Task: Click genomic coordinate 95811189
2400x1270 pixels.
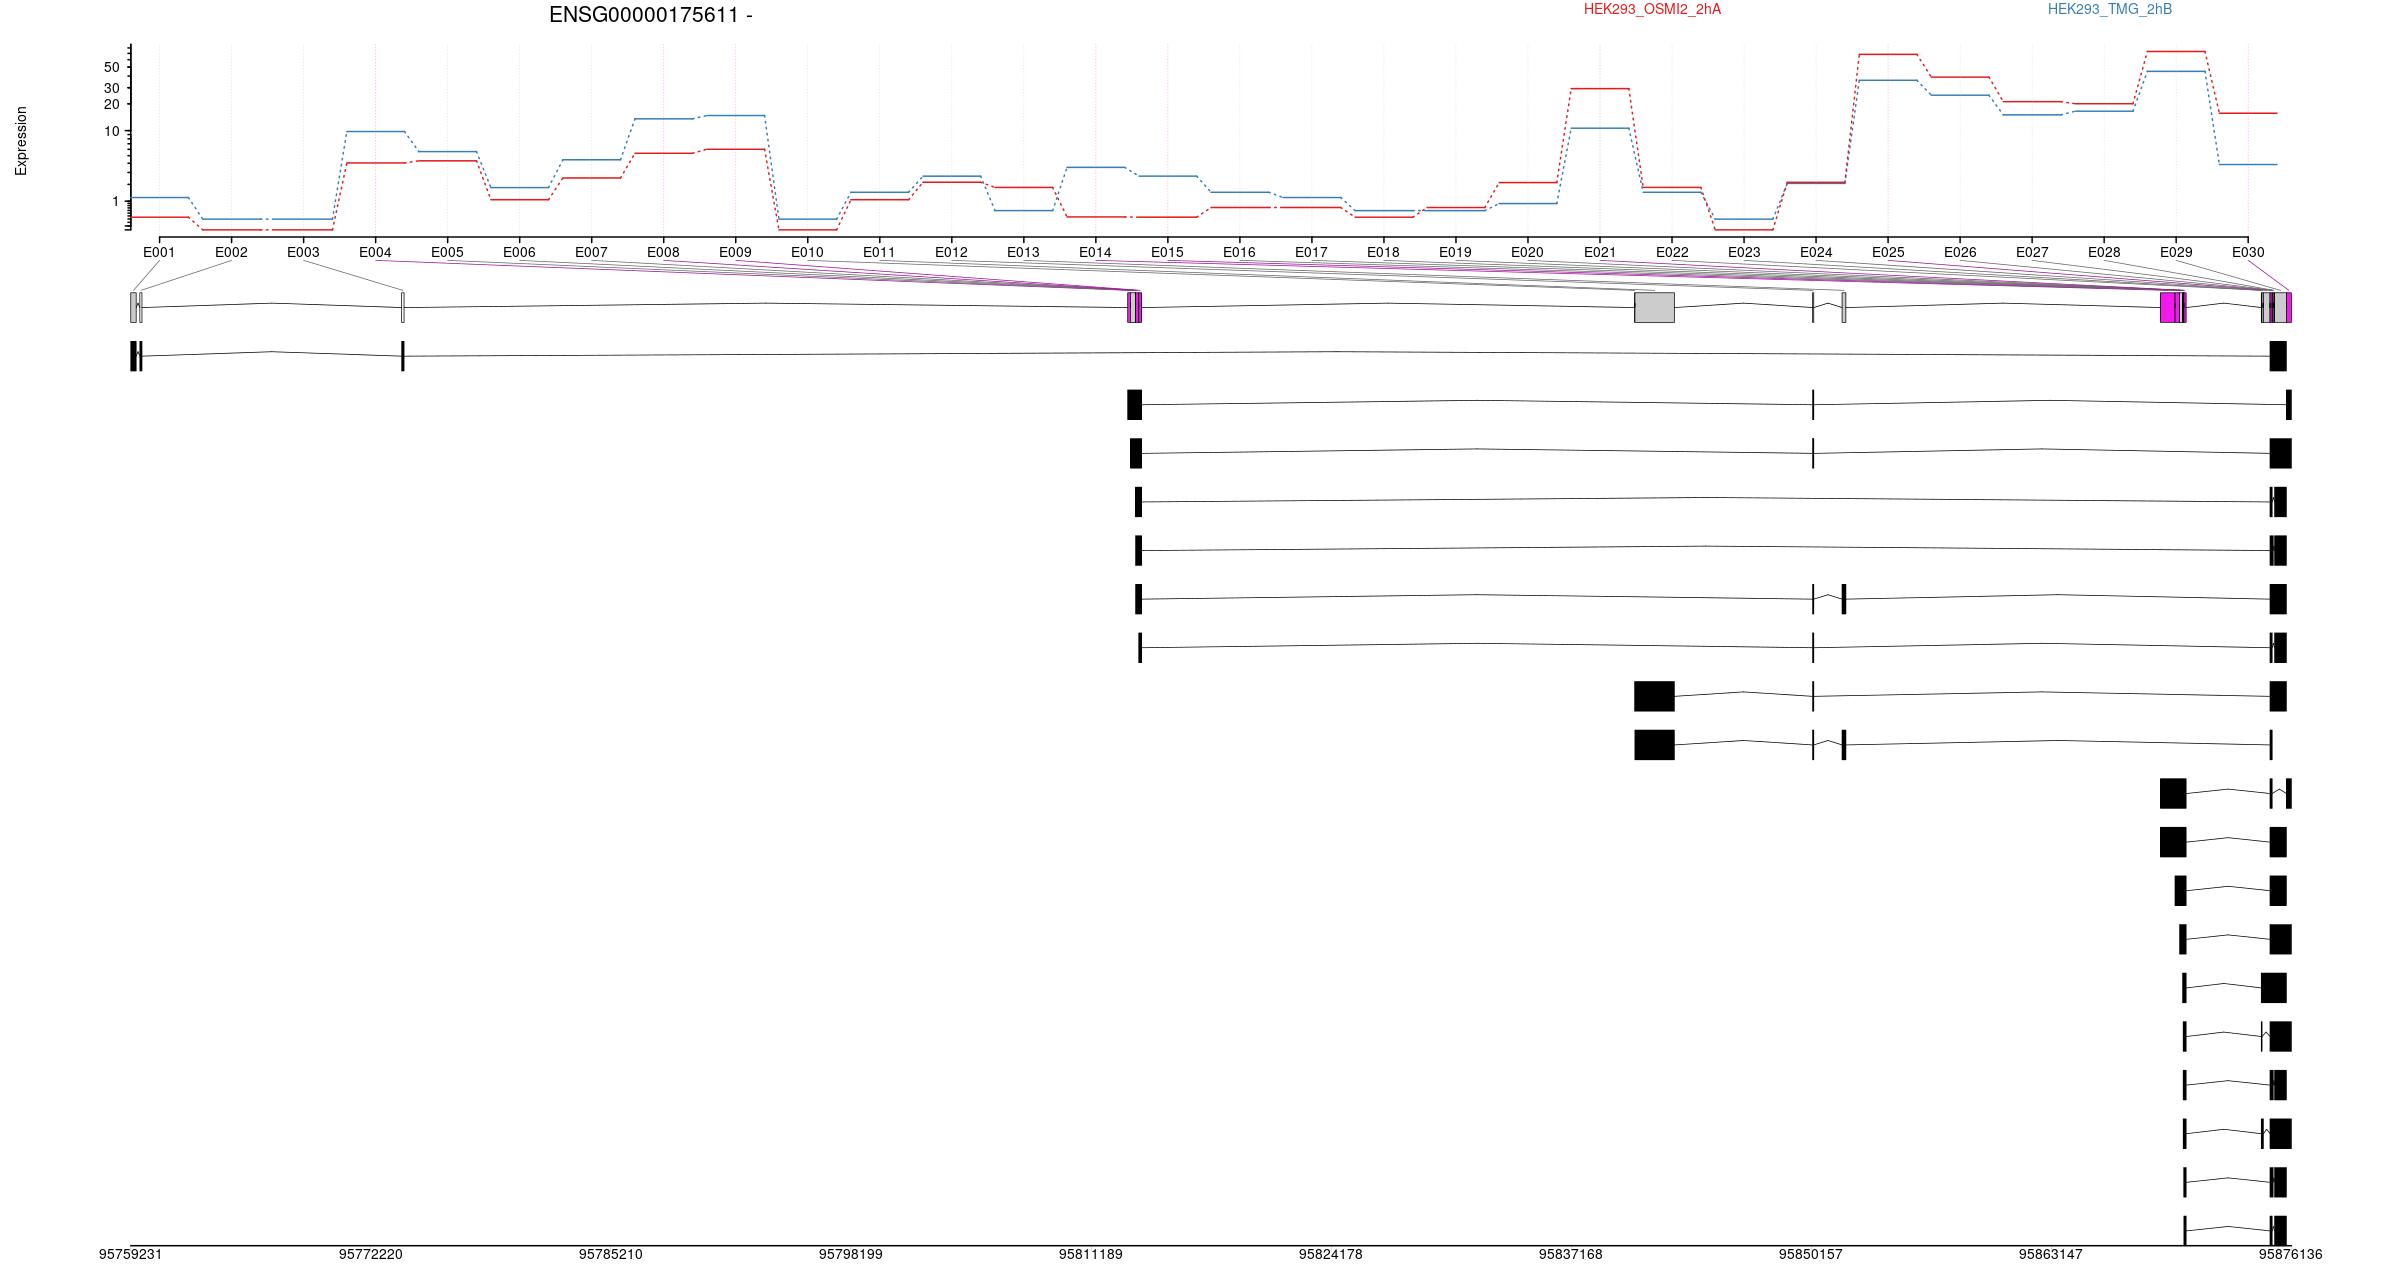Action: coord(1090,1254)
